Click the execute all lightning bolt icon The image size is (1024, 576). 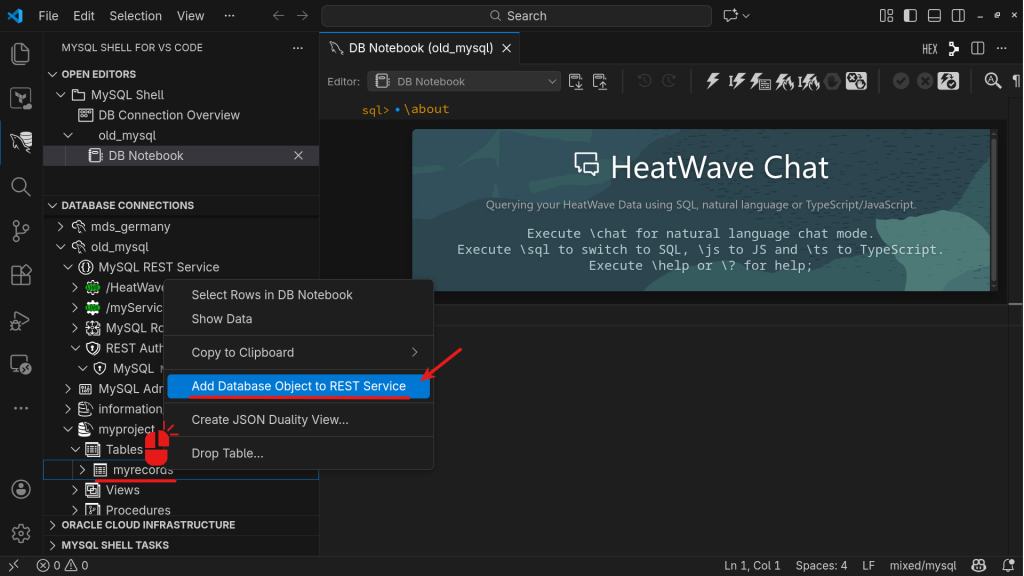(712, 81)
